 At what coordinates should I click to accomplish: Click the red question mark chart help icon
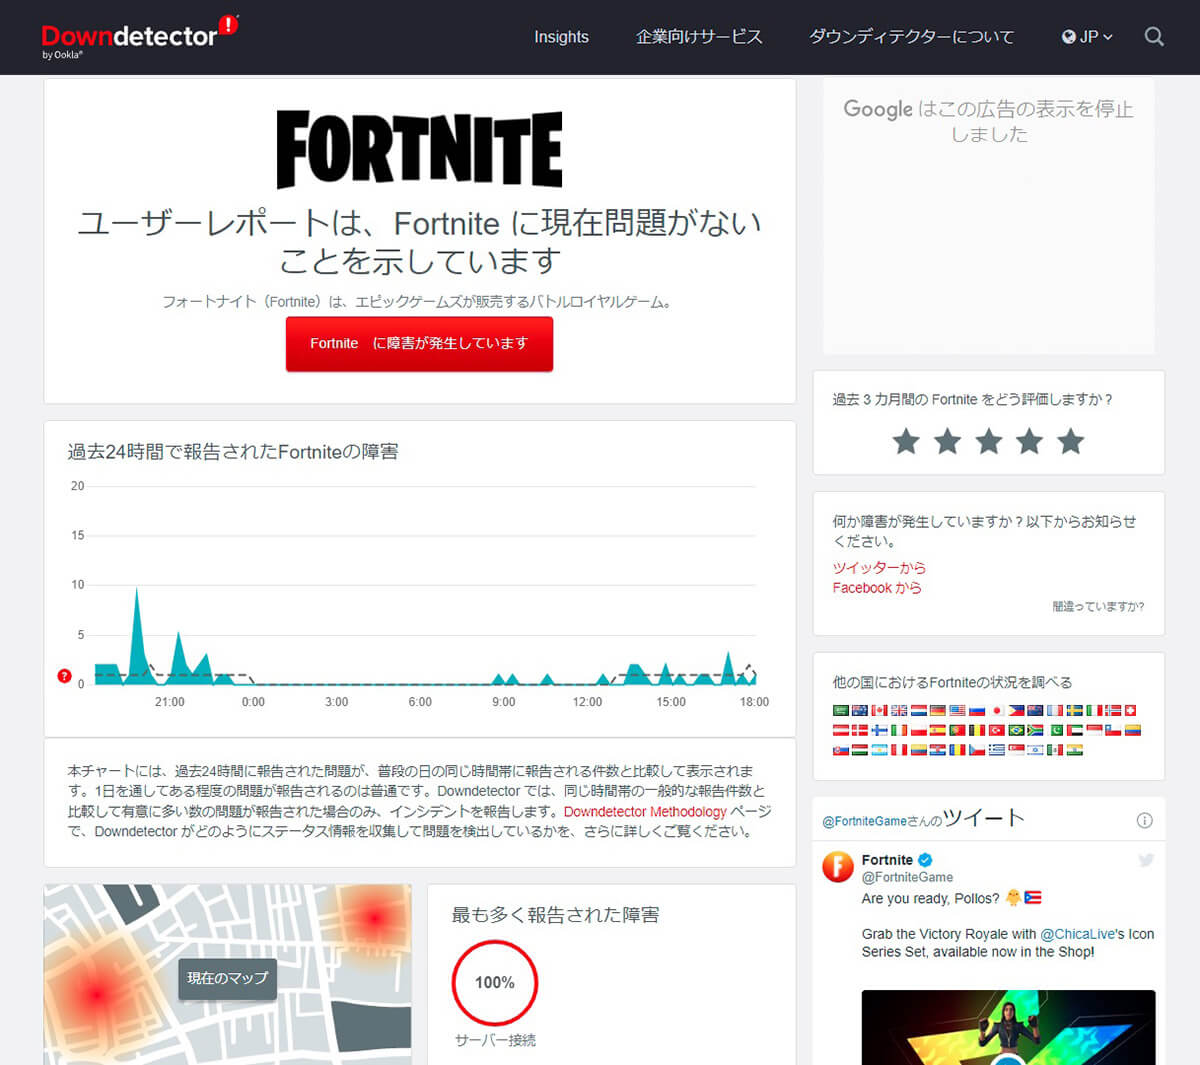tap(65, 676)
